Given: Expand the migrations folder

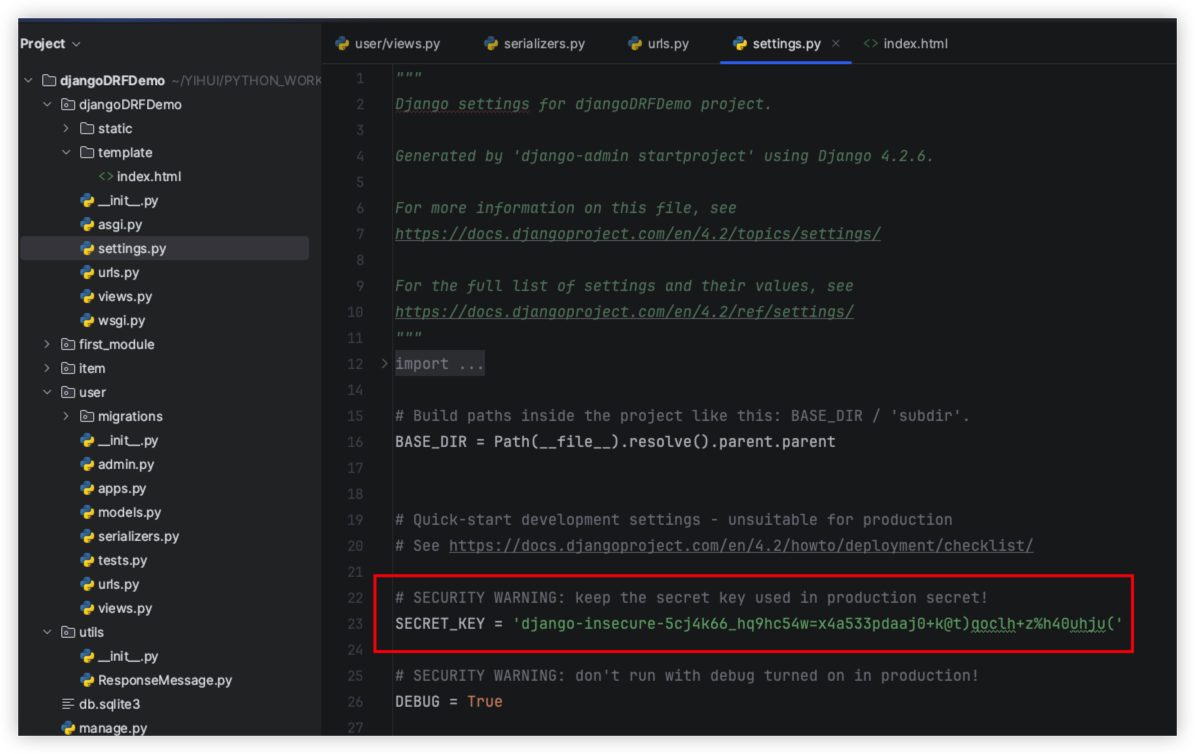Looking at the screenshot, I should 66,416.
